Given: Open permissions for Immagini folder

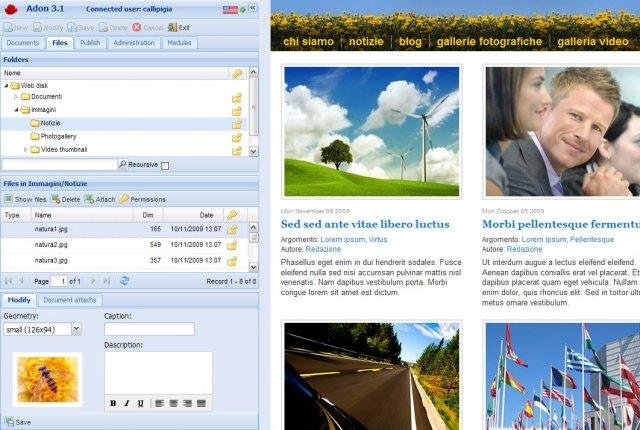Looking at the screenshot, I should click(x=237, y=111).
